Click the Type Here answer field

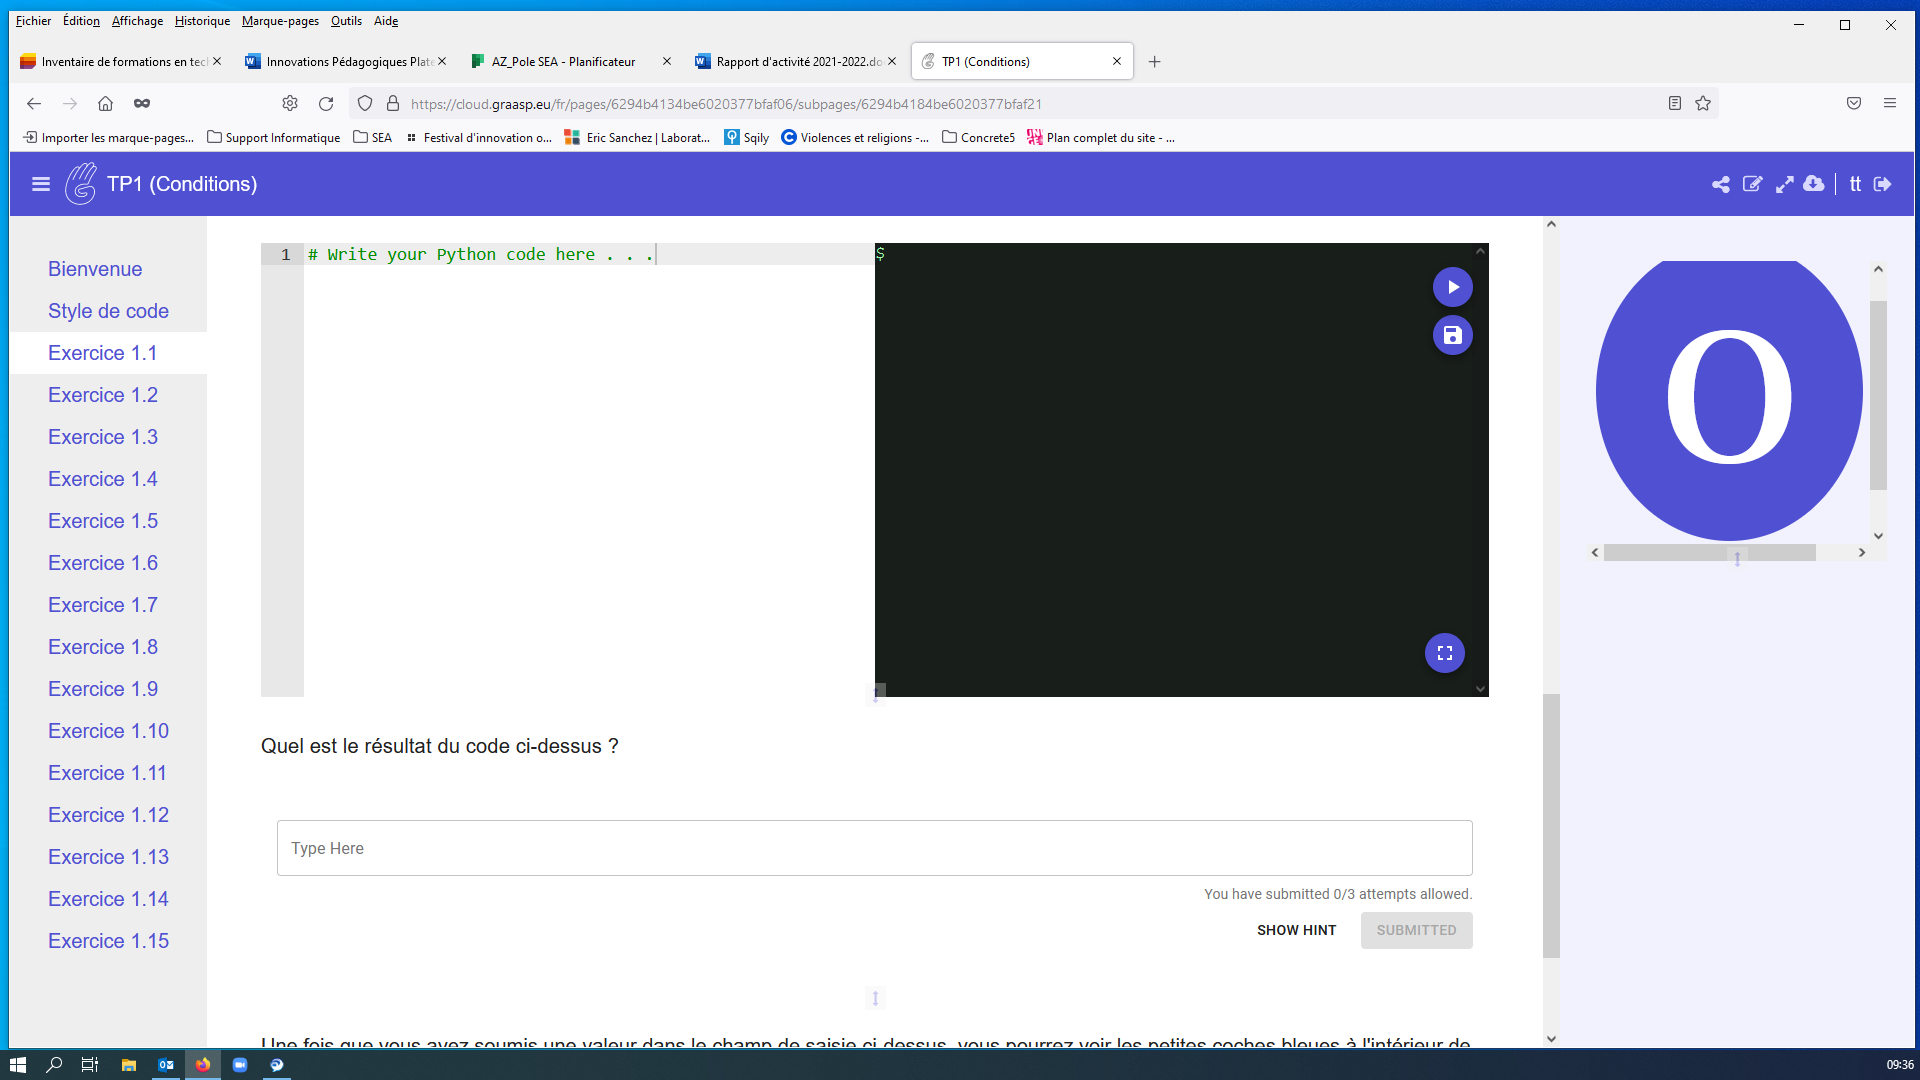tap(874, 848)
